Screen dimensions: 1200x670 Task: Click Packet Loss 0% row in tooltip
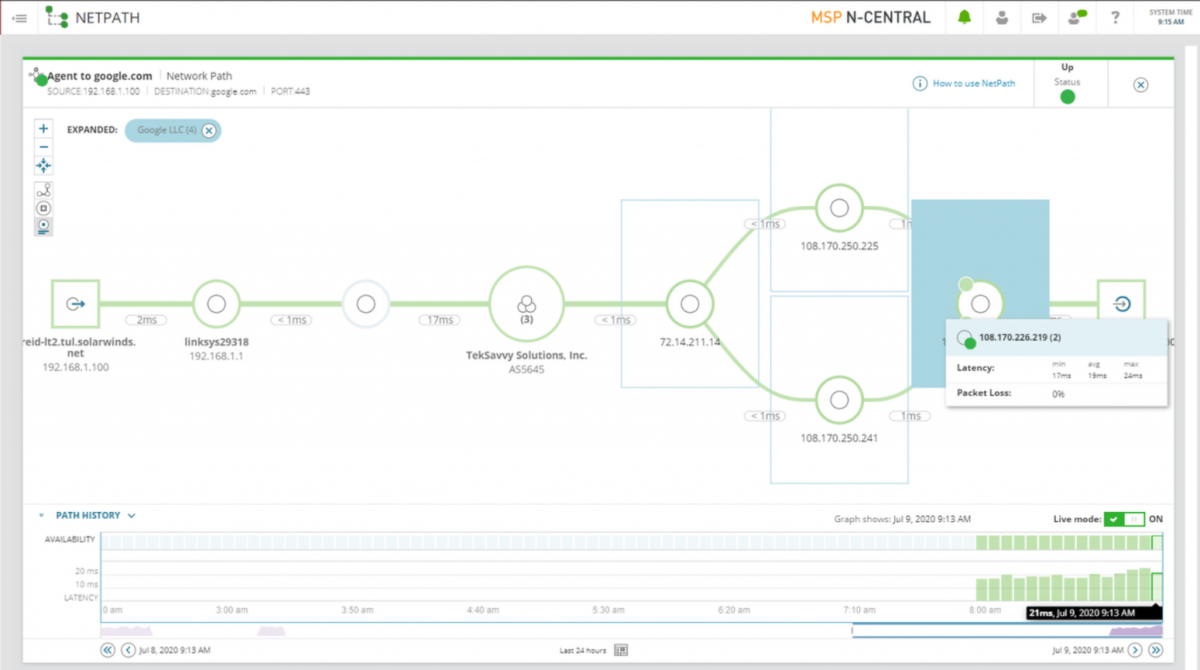[x=1056, y=394]
